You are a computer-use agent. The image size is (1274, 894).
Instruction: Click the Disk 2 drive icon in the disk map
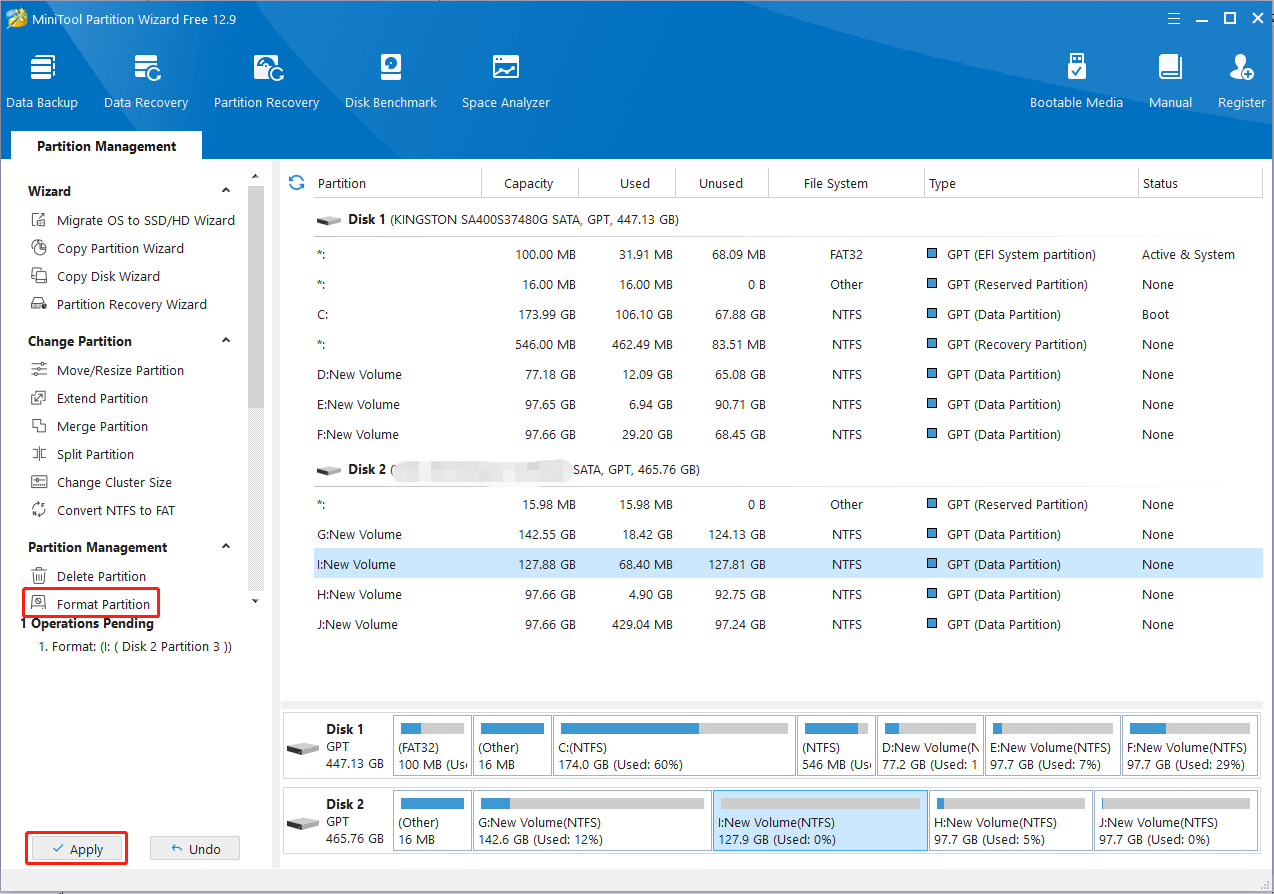(302, 824)
